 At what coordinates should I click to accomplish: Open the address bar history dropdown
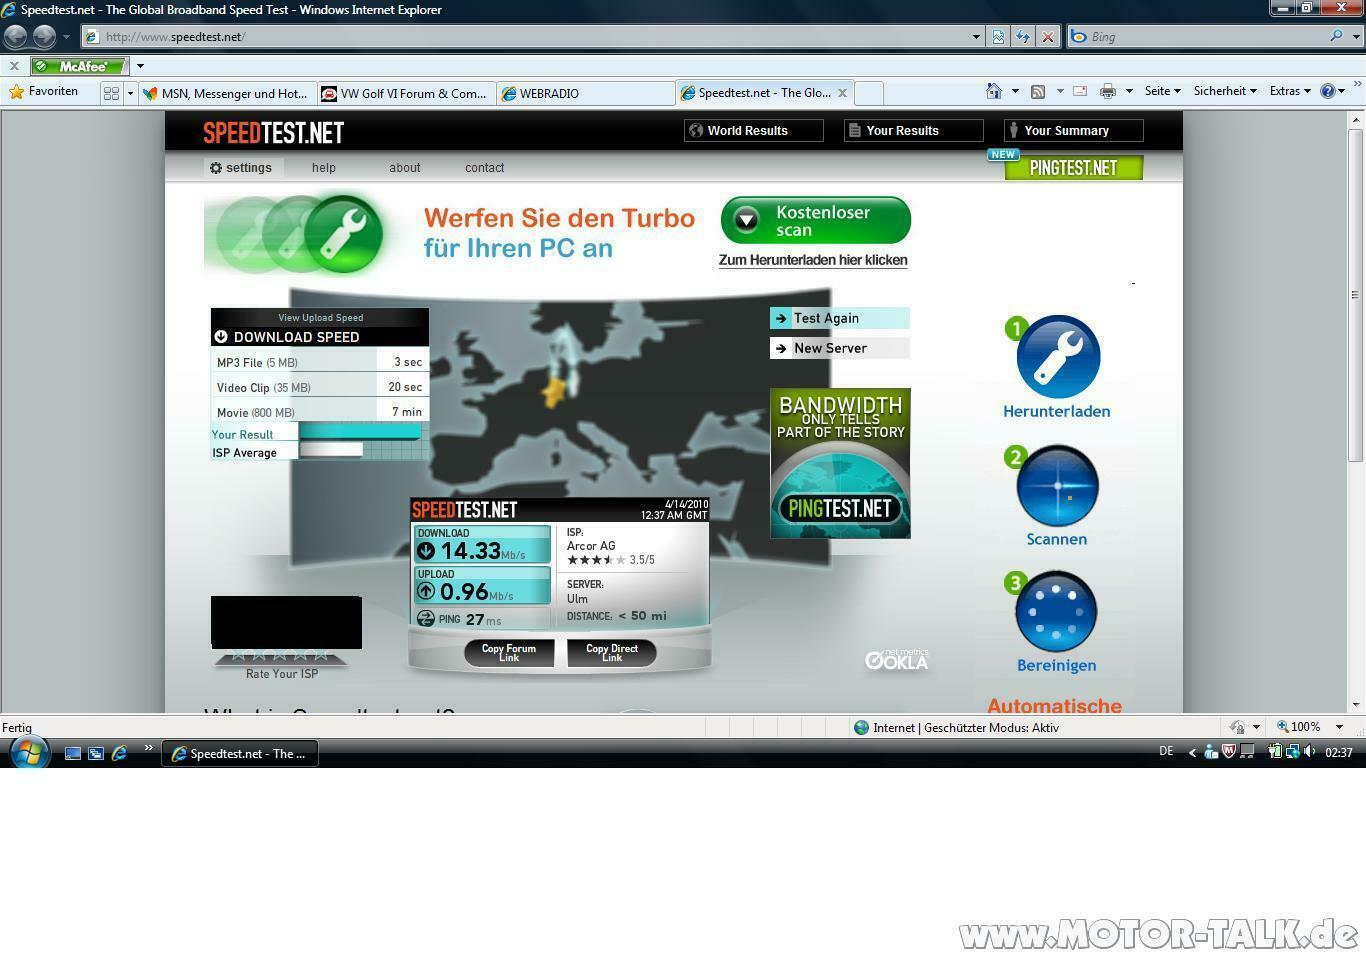[x=976, y=36]
